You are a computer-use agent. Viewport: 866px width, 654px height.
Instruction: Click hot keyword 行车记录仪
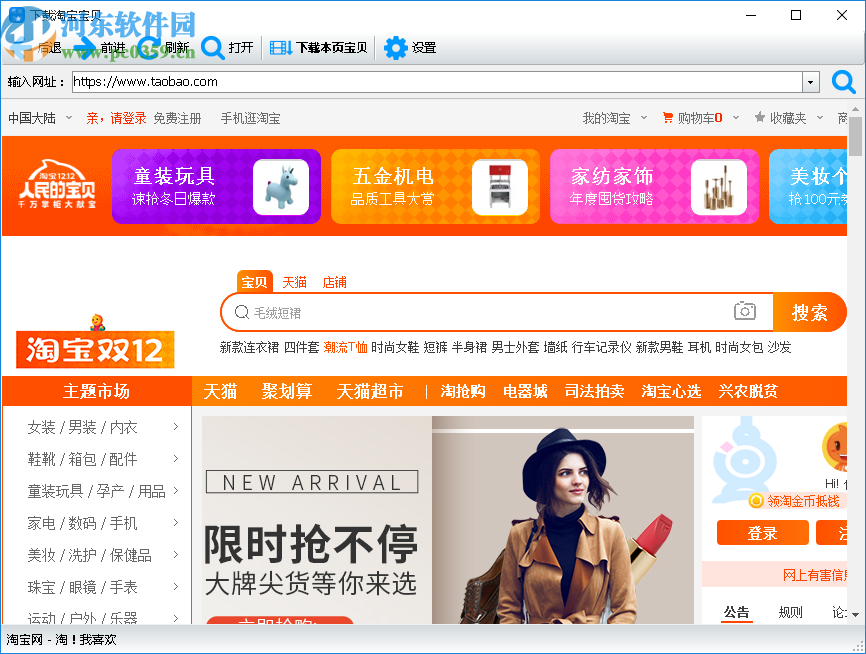tap(601, 347)
